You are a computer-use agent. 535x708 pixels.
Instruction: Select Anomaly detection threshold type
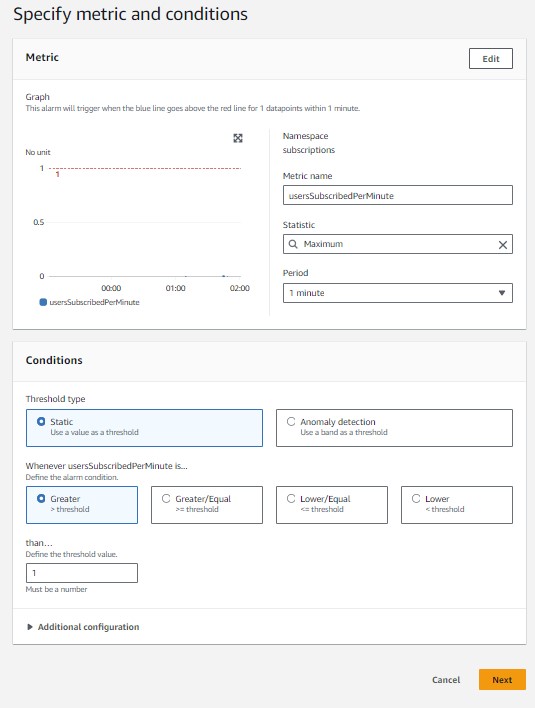click(x=394, y=428)
